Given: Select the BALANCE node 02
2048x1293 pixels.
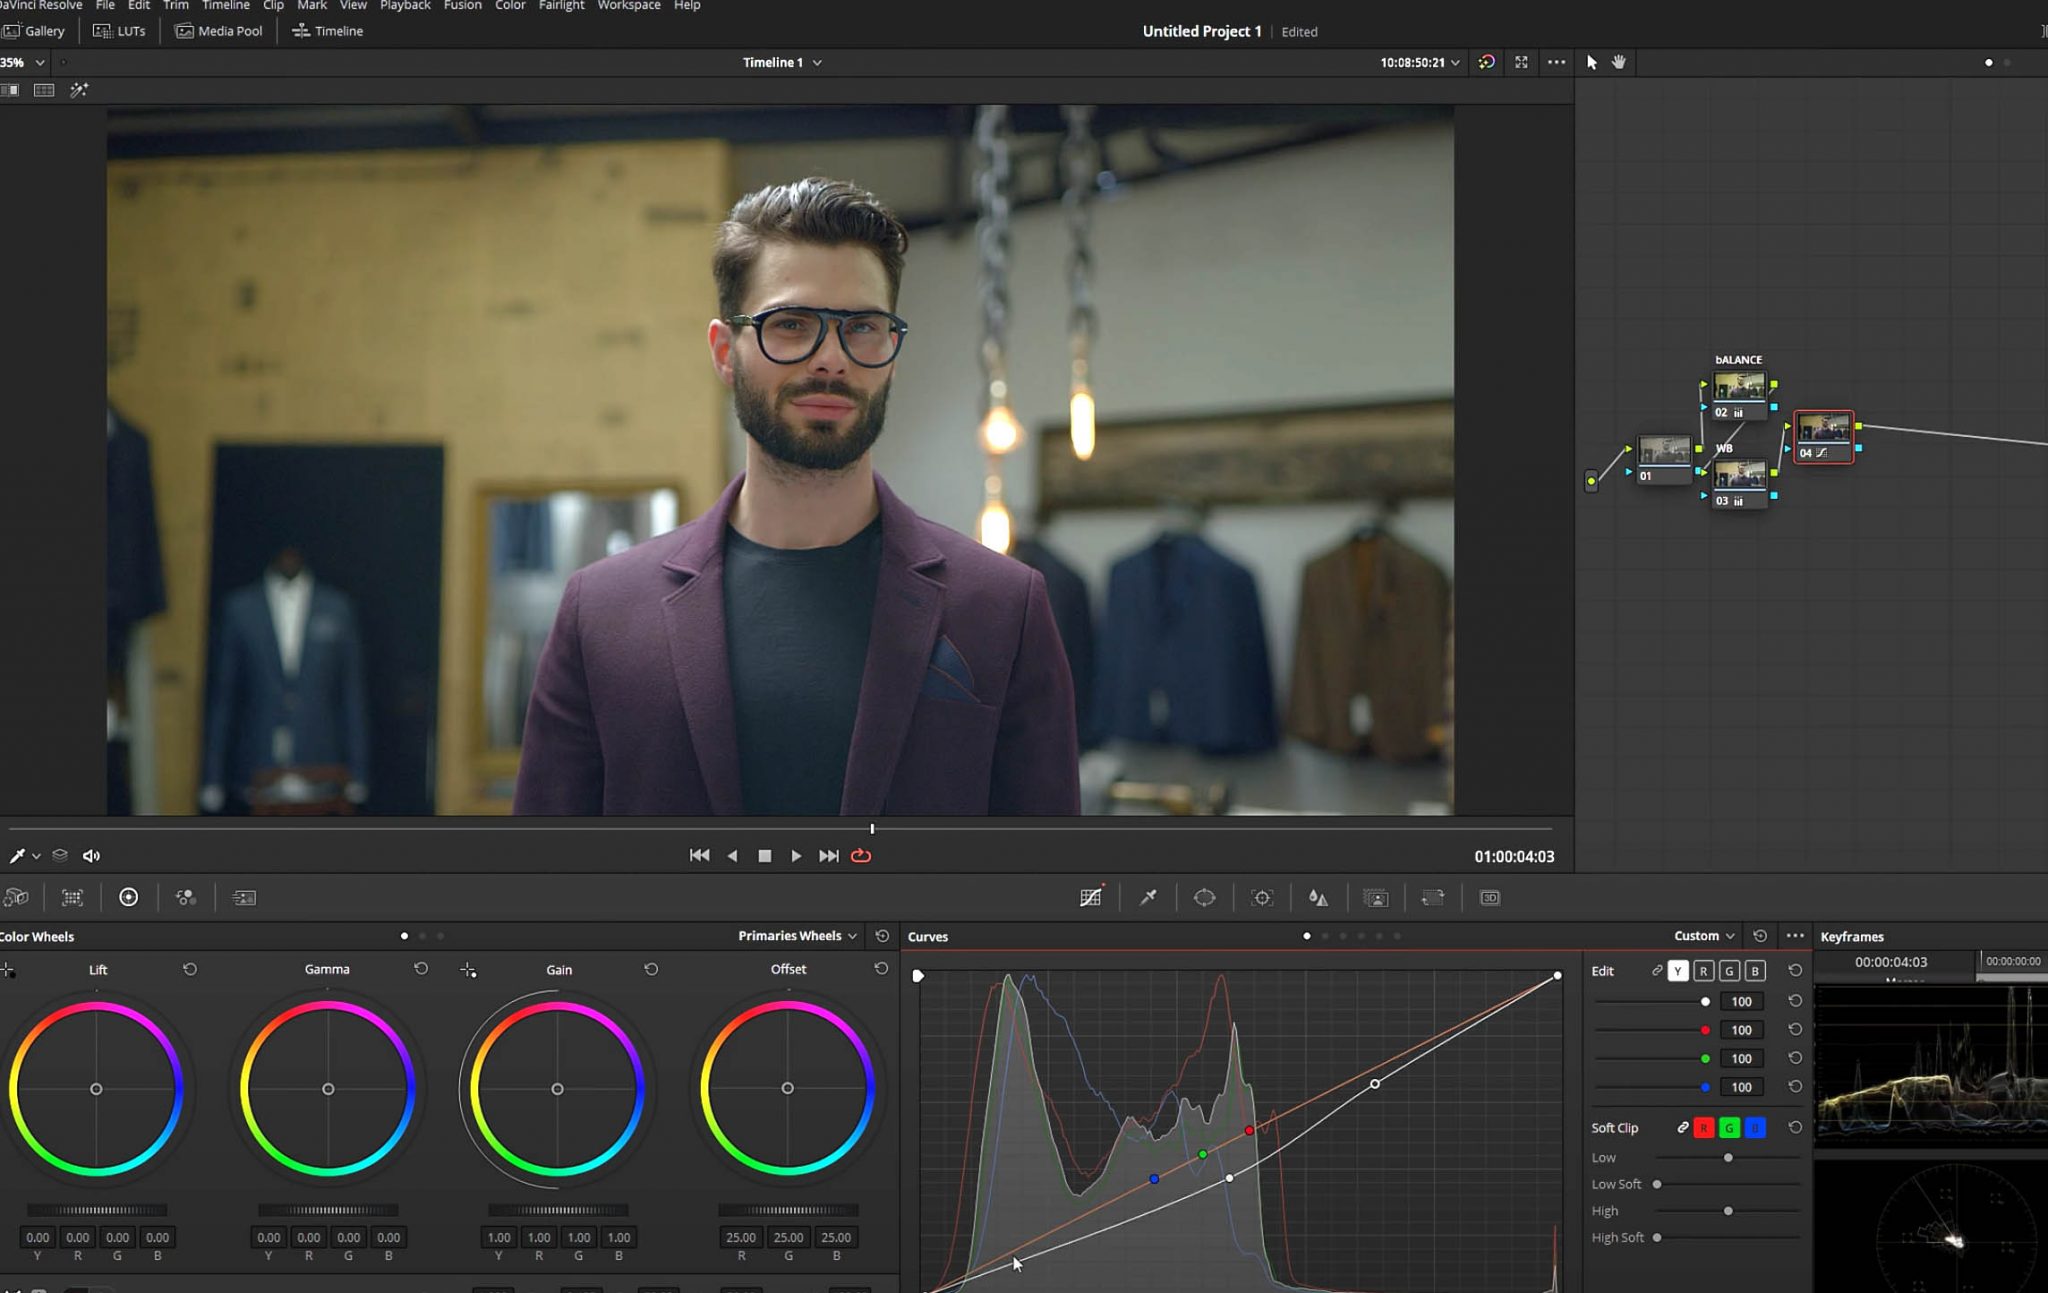Looking at the screenshot, I should (1738, 394).
